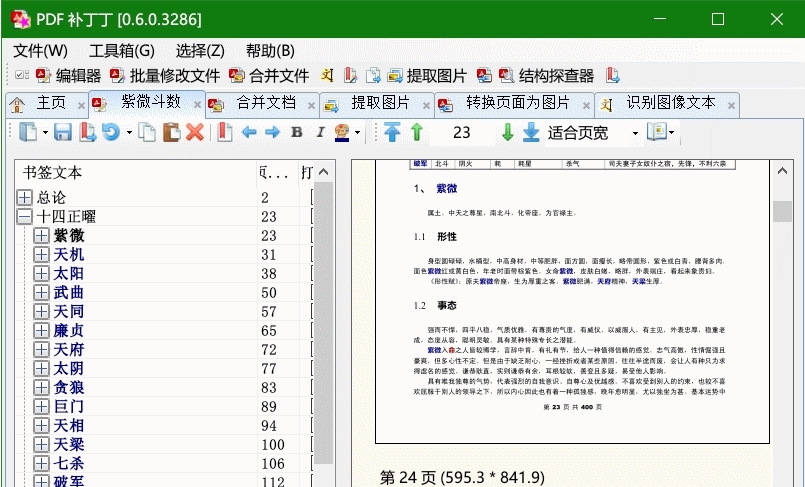Click the 提取图片 extract images toolbar button
This screenshot has width=805, height=487.
(x=427, y=75)
